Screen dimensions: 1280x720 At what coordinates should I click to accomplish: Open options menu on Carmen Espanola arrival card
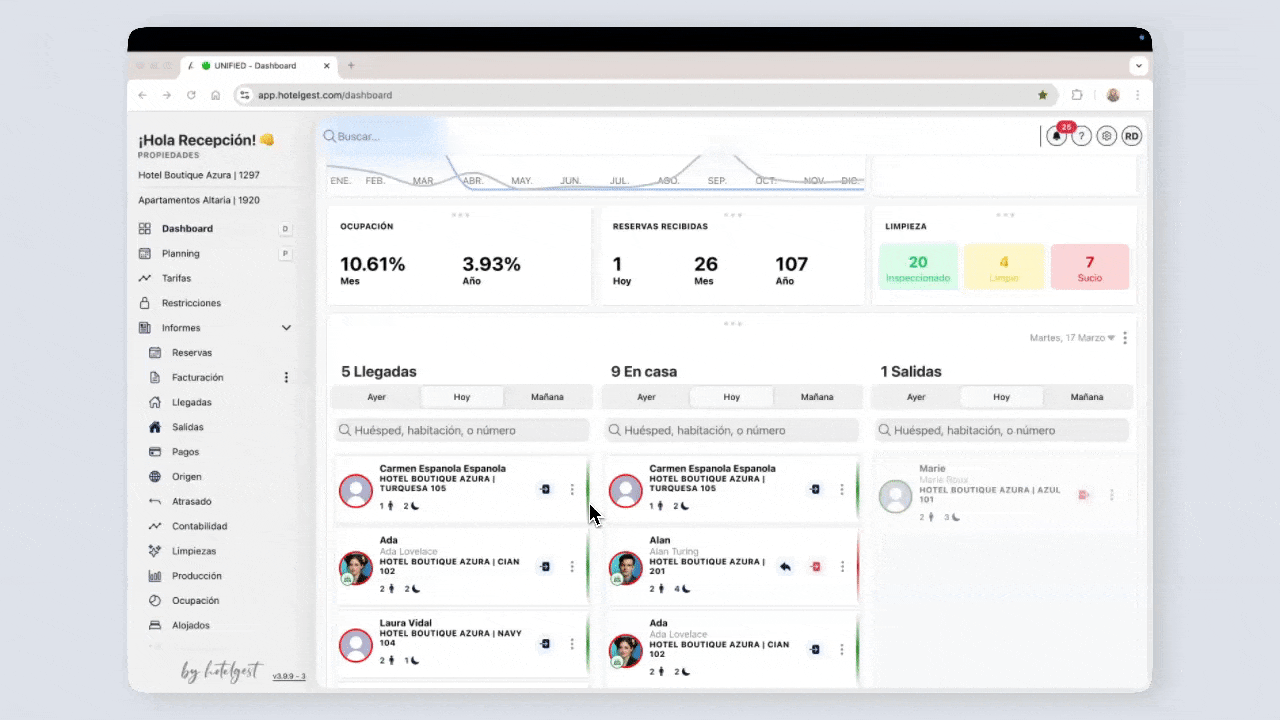[572, 490]
